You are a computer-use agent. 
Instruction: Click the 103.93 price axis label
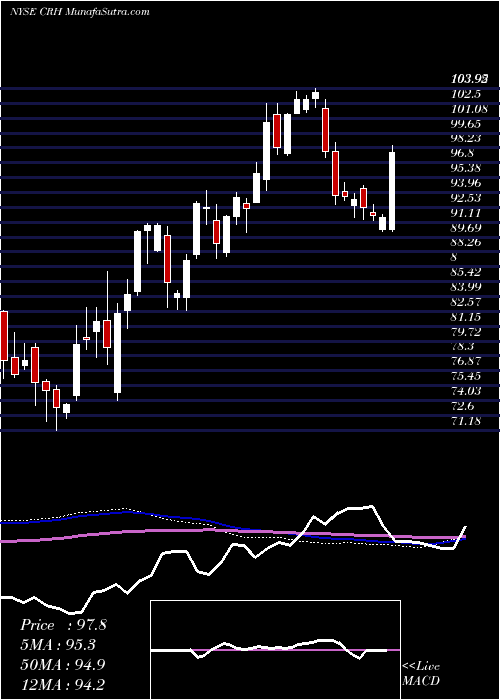(469, 79)
